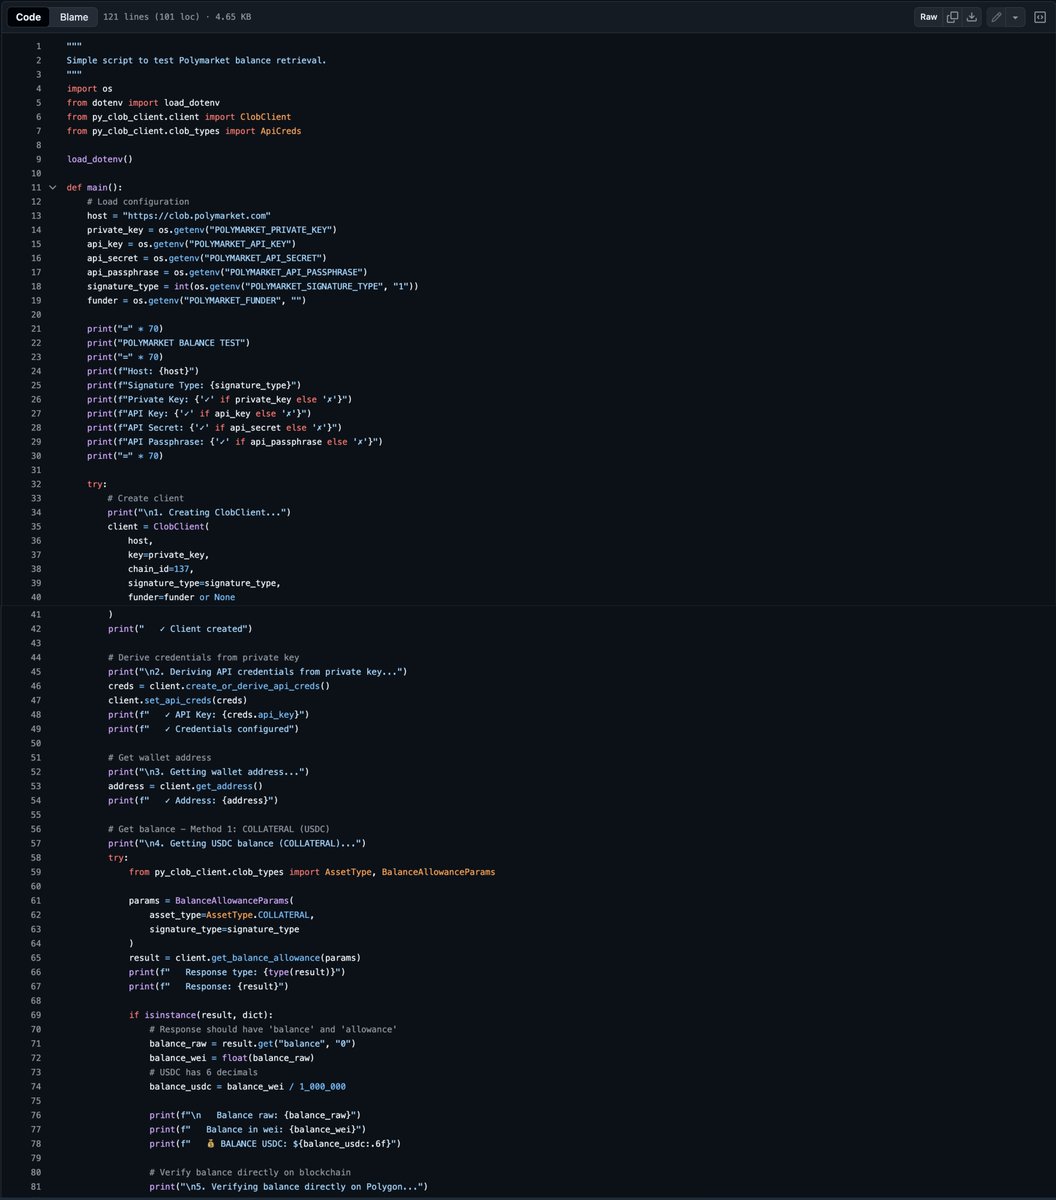Click '# Get wallet address' comment

click(x=159, y=758)
